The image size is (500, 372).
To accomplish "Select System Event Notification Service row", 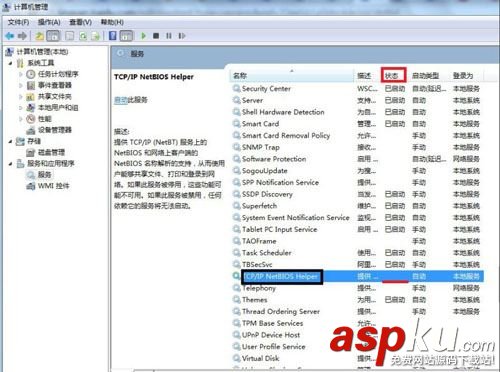I will pyautogui.click(x=358, y=218).
